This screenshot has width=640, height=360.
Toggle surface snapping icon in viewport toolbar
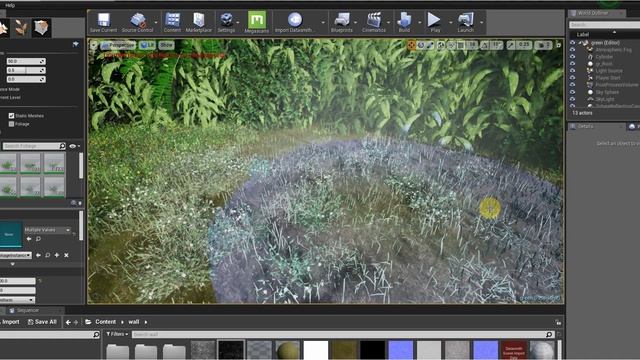pos(451,45)
